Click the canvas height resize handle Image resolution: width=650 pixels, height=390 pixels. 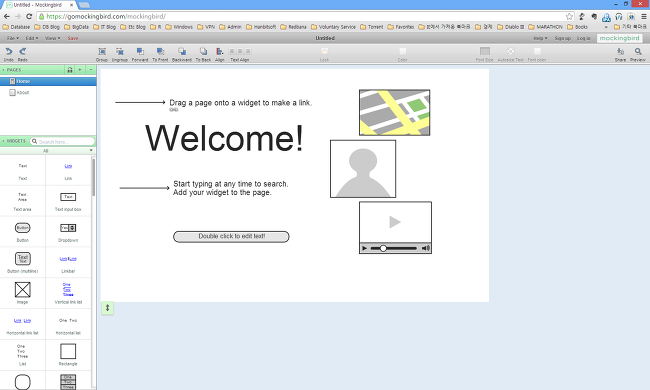tap(107, 308)
